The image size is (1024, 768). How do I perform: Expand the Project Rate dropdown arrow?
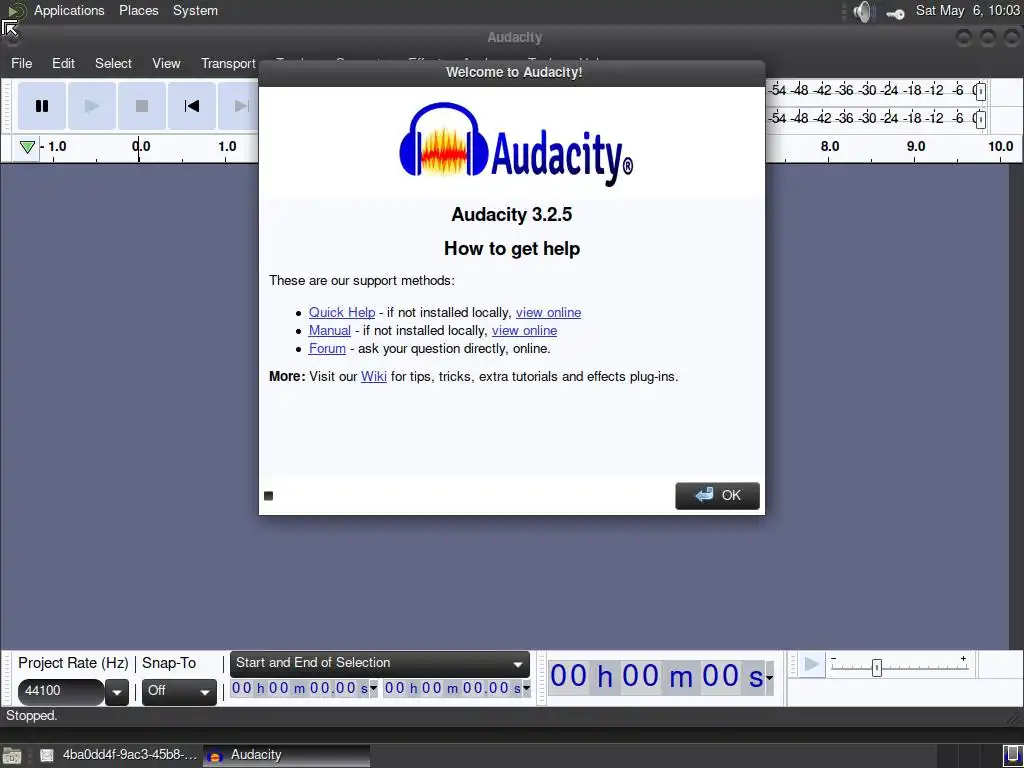click(116, 692)
